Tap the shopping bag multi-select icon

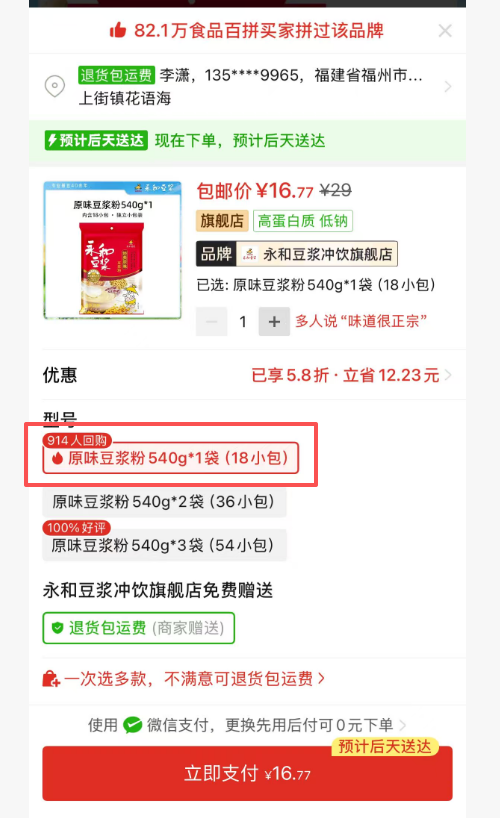pyautogui.click(x=51, y=679)
